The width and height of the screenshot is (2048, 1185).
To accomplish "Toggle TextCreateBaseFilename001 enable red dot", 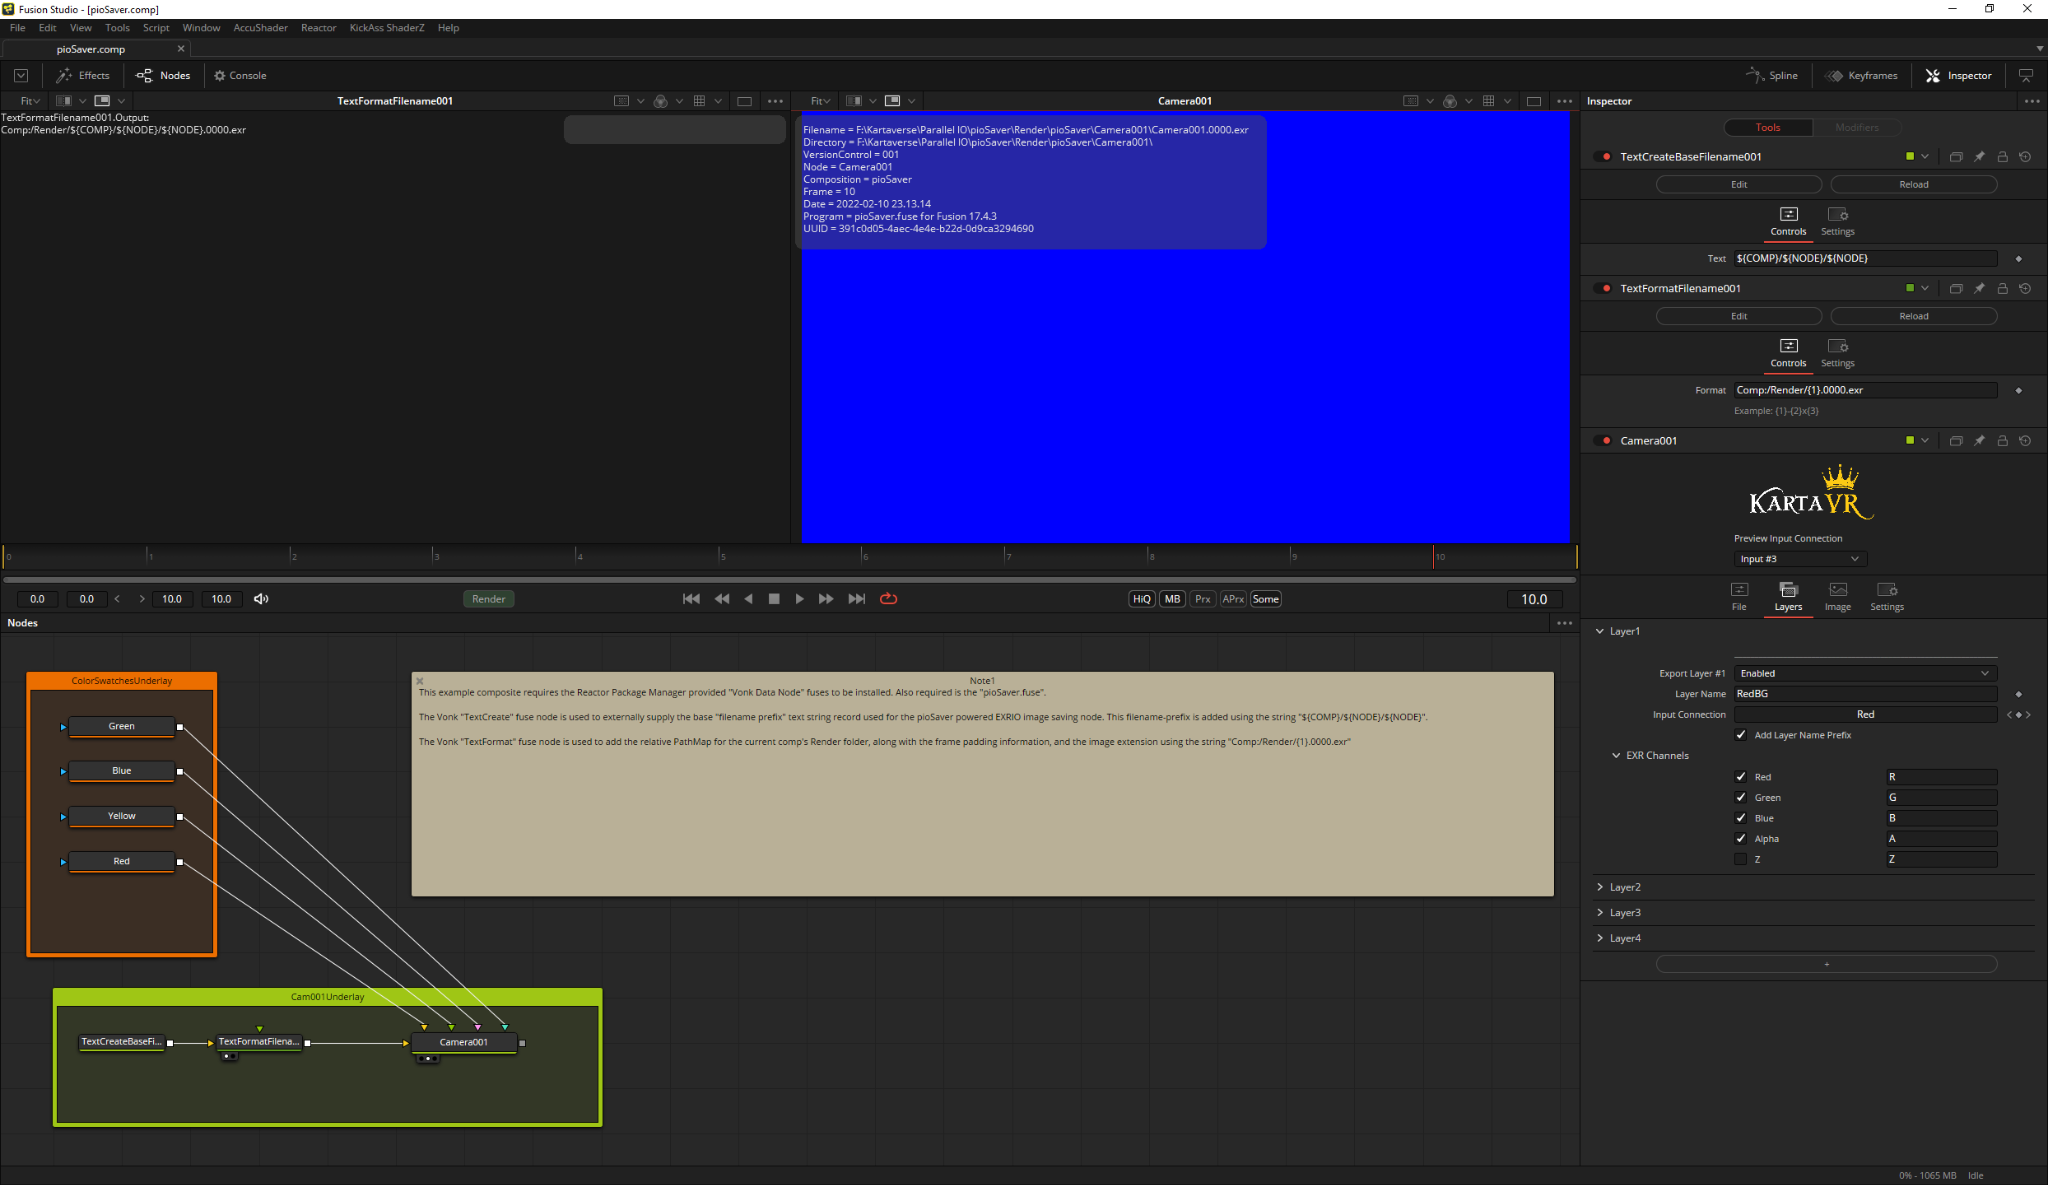I will [x=1606, y=157].
